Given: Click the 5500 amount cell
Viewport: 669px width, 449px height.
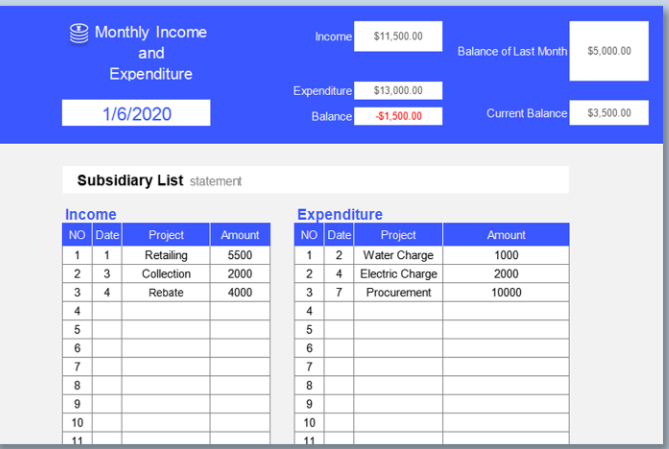Looking at the screenshot, I should tap(240, 255).
